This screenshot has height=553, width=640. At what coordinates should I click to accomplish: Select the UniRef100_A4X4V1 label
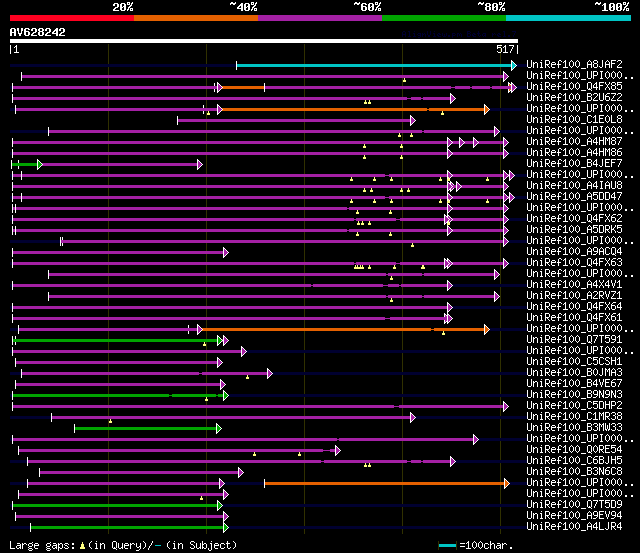[574, 285]
